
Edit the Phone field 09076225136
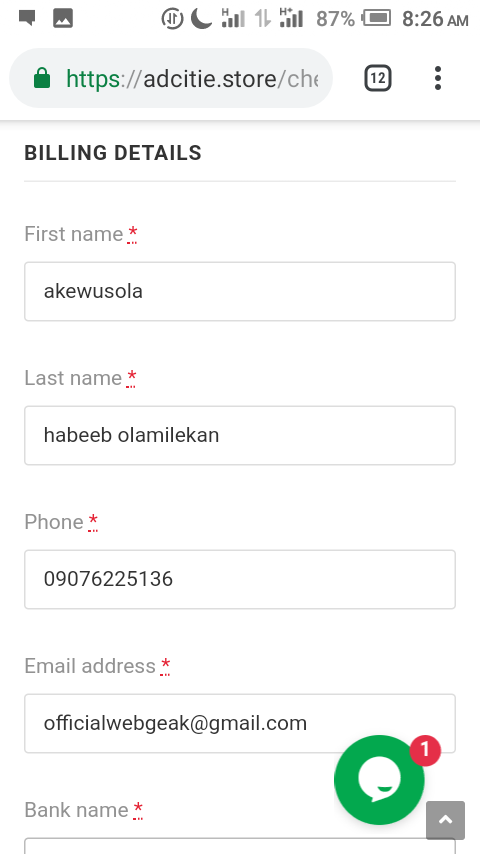(x=240, y=579)
